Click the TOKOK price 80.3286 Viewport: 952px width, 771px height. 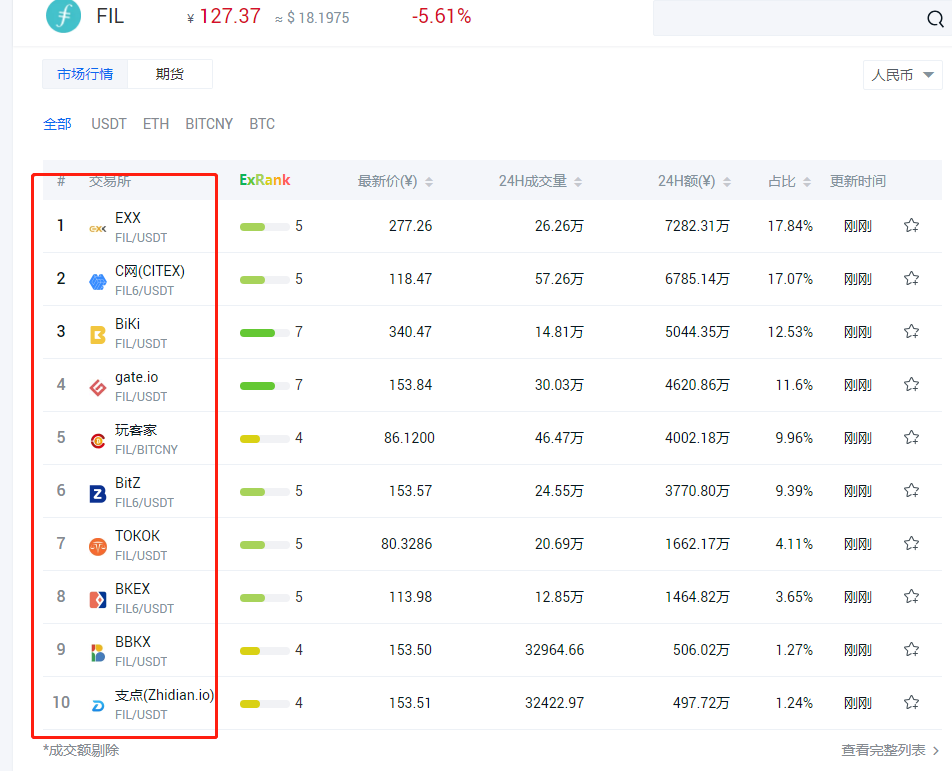point(407,544)
